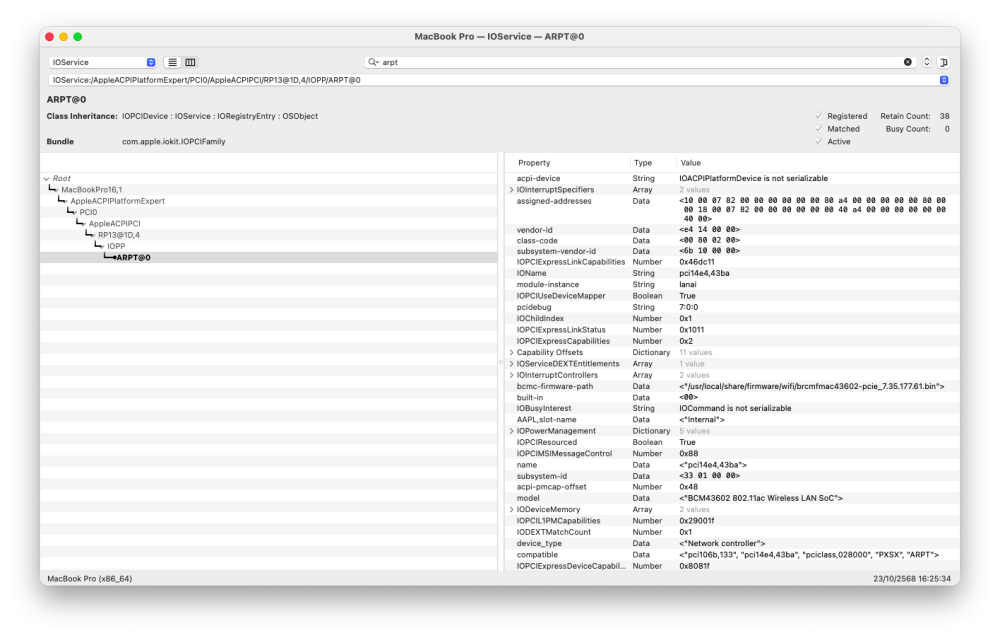The width and height of the screenshot is (1000, 638).
Task: Expand IOPowerManagement dictionary
Action: (x=511, y=431)
